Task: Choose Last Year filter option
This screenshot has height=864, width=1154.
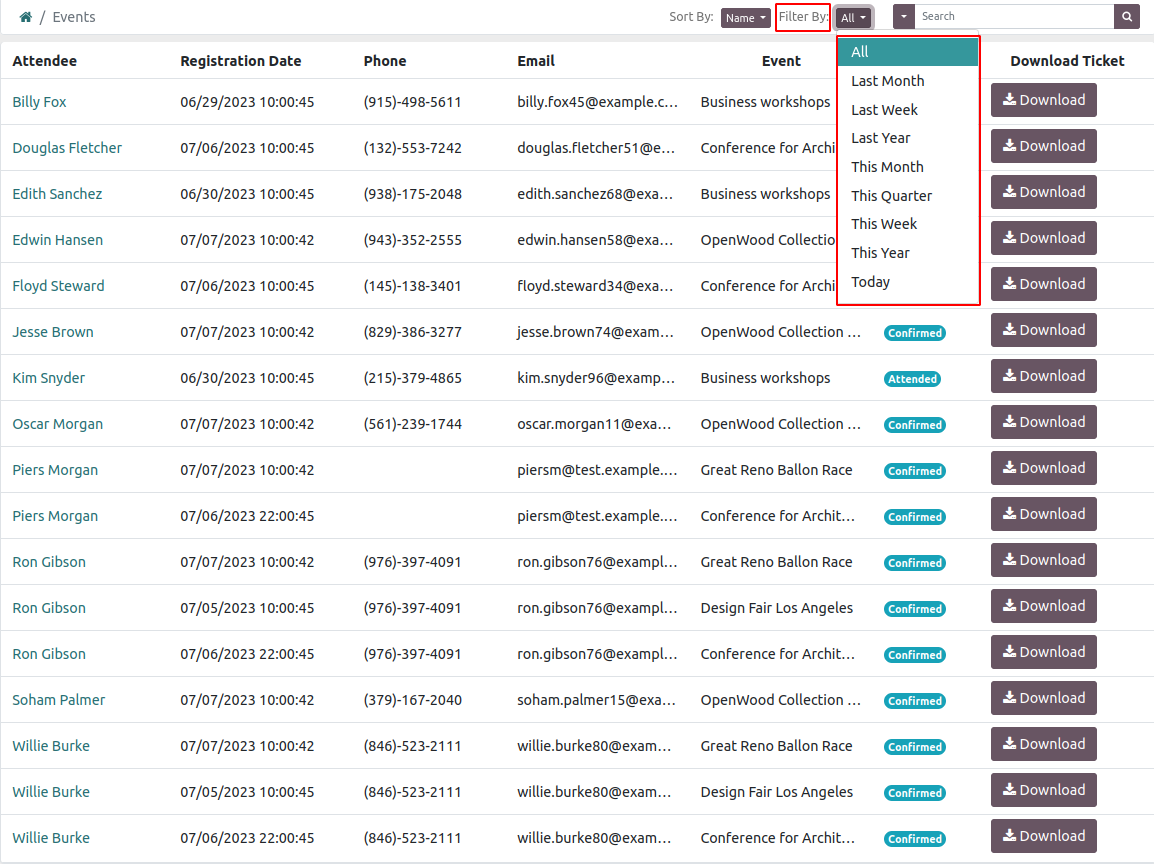Action: tap(908, 138)
